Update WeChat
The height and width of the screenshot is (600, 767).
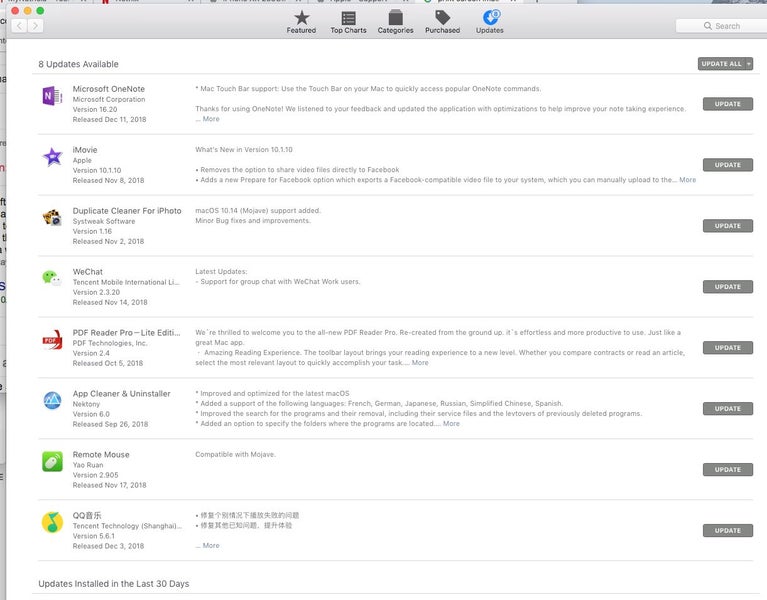[727, 287]
